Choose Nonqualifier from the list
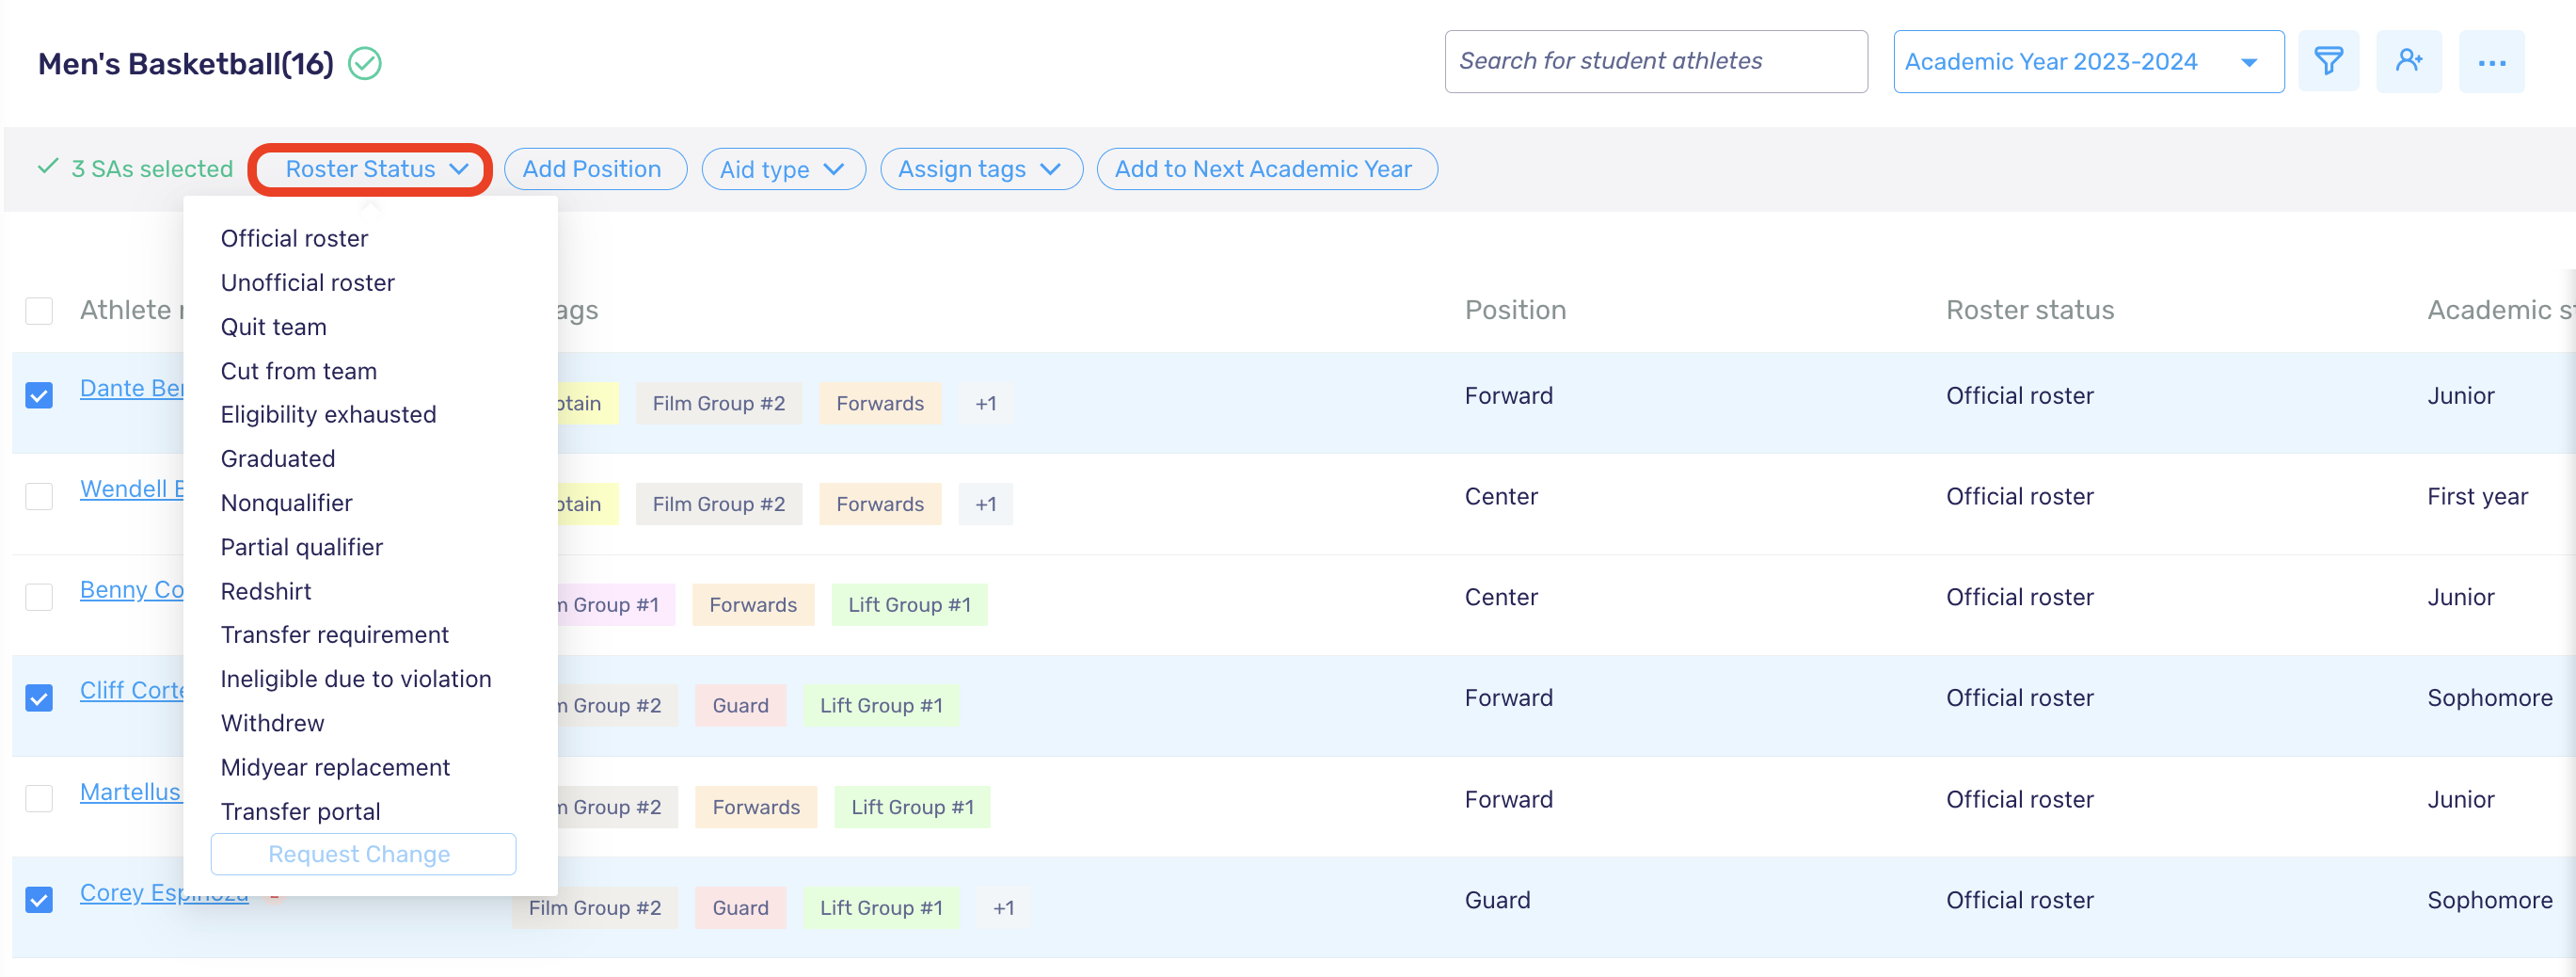Screen dimensions: 2576x977 point(286,502)
